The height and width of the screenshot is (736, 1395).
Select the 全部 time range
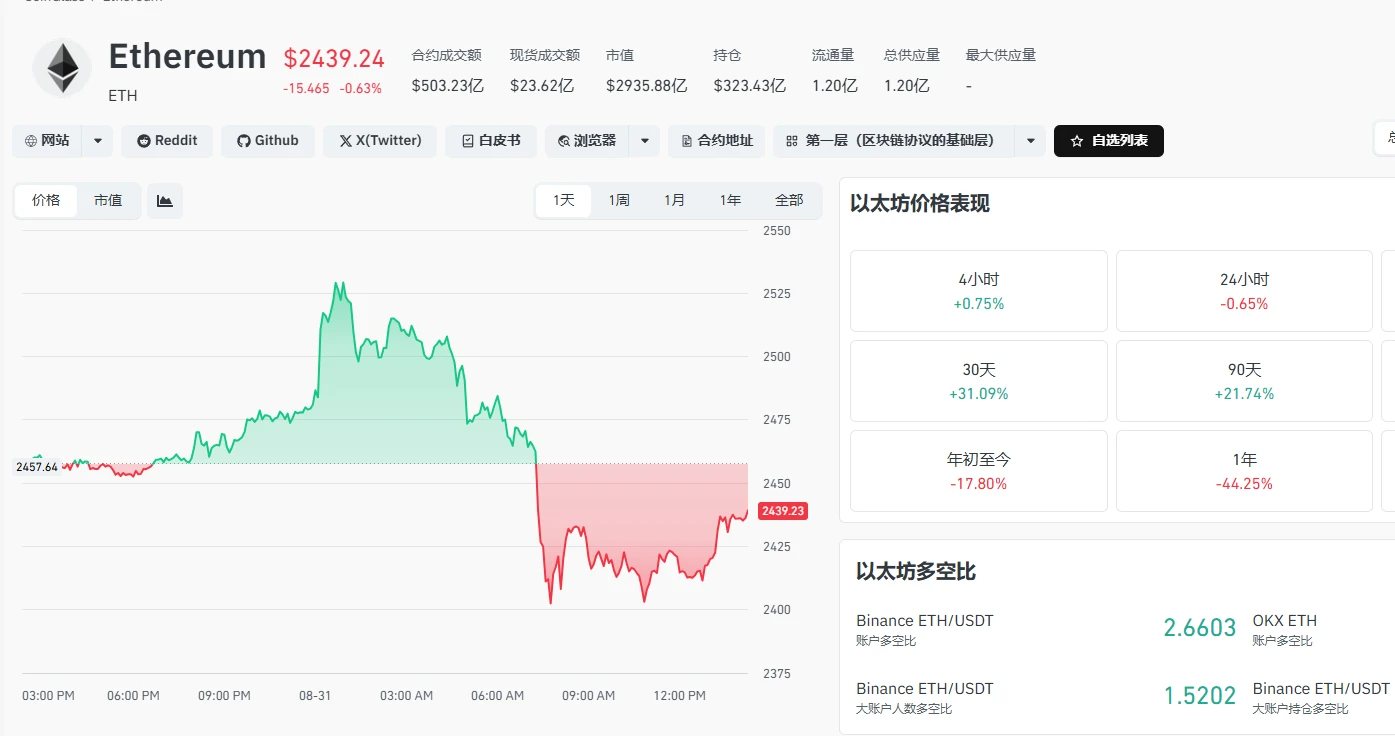click(x=789, y=201)
